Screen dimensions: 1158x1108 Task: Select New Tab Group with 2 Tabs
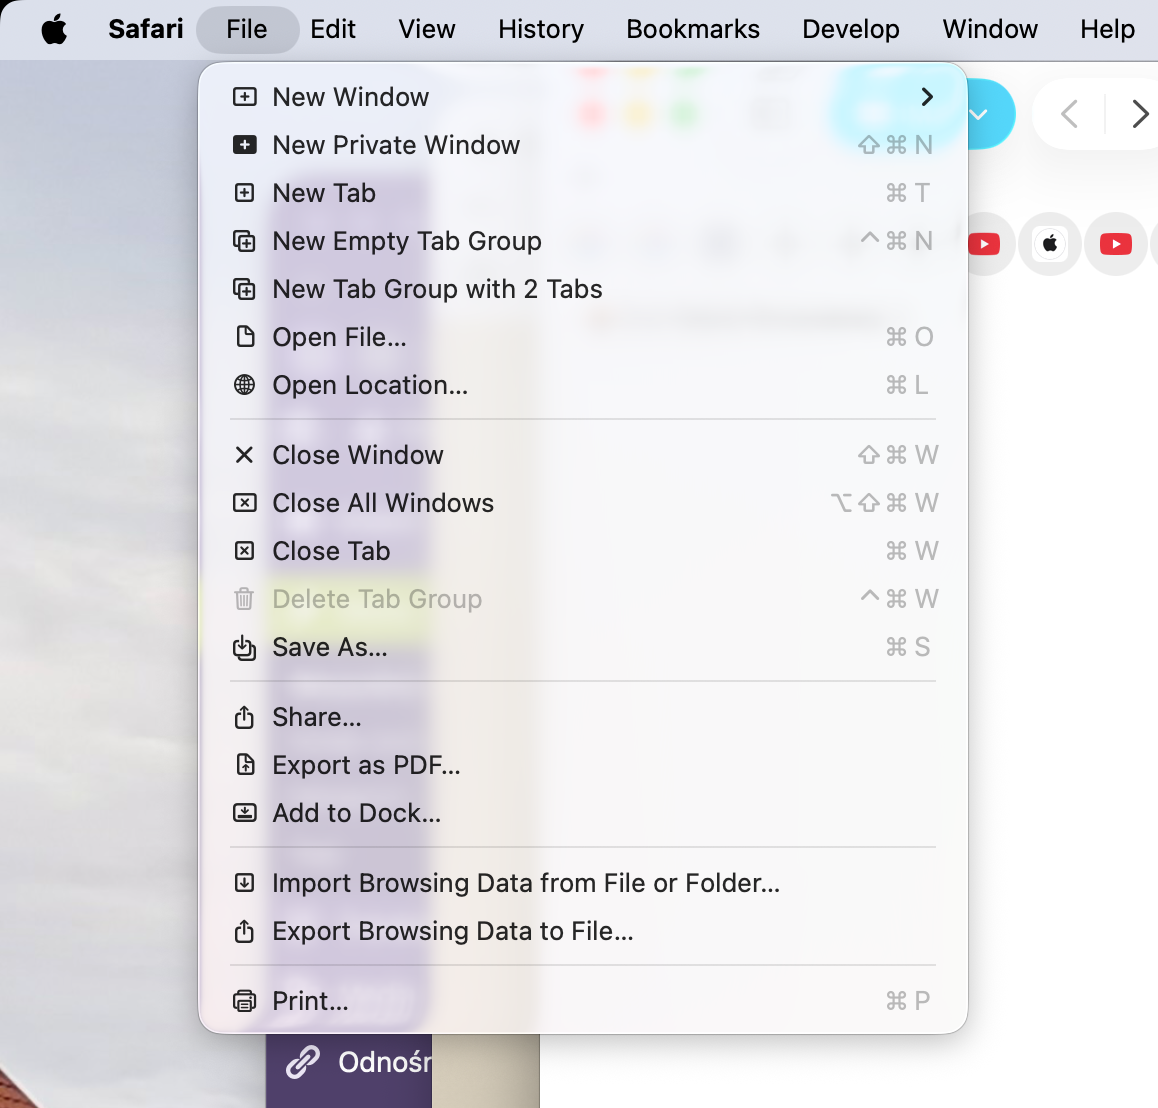(437, 289)
